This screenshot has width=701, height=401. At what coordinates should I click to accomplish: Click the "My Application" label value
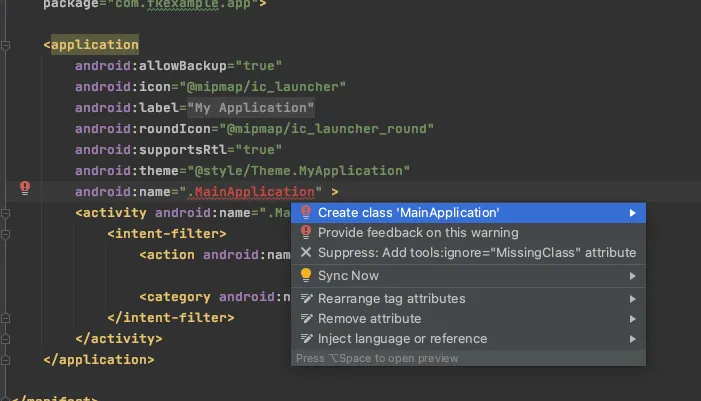(251, 108)
